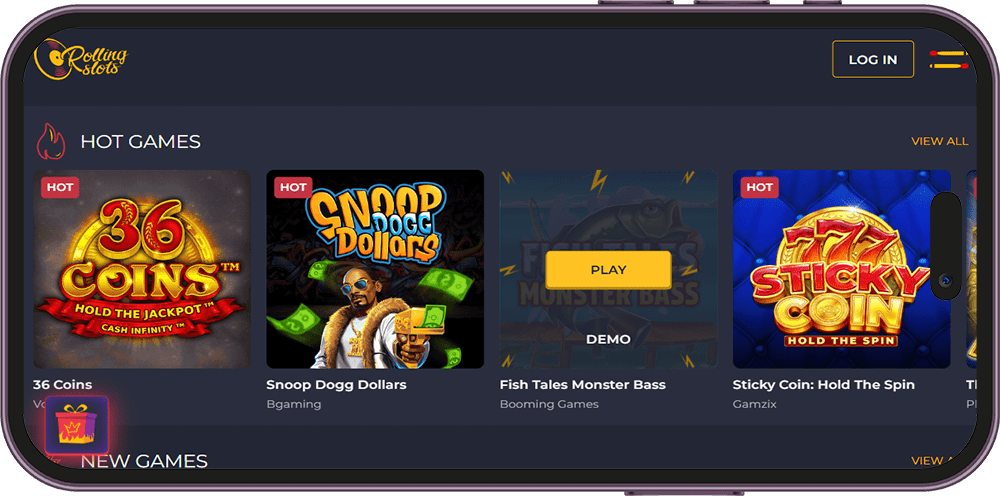Open the hamburger menu icon
This screenshot has height=496, width=1000.
pyautogui.click(x=948, y=59)
